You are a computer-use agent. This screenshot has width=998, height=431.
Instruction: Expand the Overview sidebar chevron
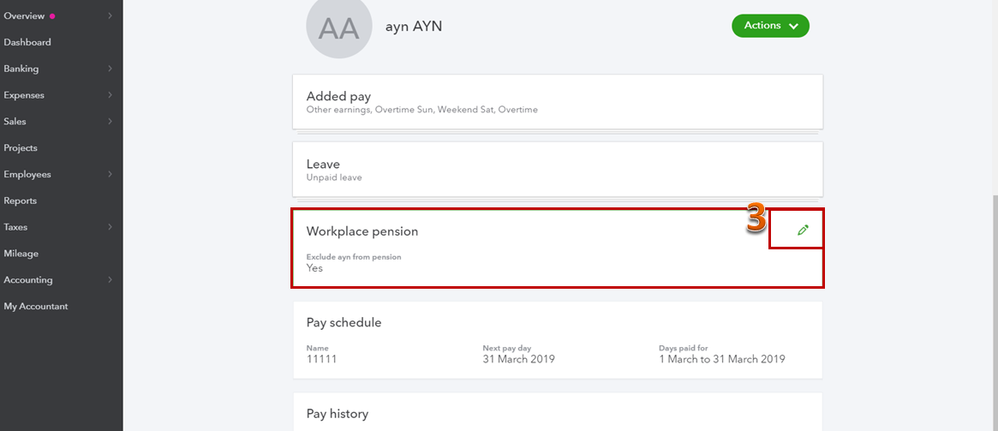point(110,15)
